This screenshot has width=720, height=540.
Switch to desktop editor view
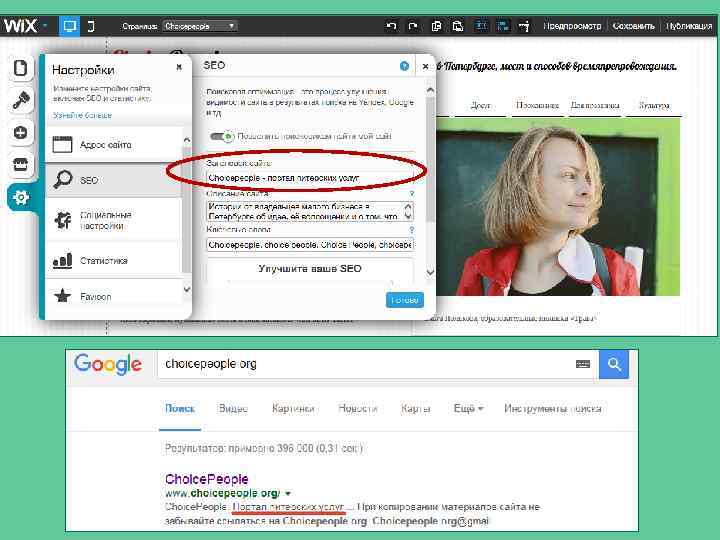(x=69, y=26)
